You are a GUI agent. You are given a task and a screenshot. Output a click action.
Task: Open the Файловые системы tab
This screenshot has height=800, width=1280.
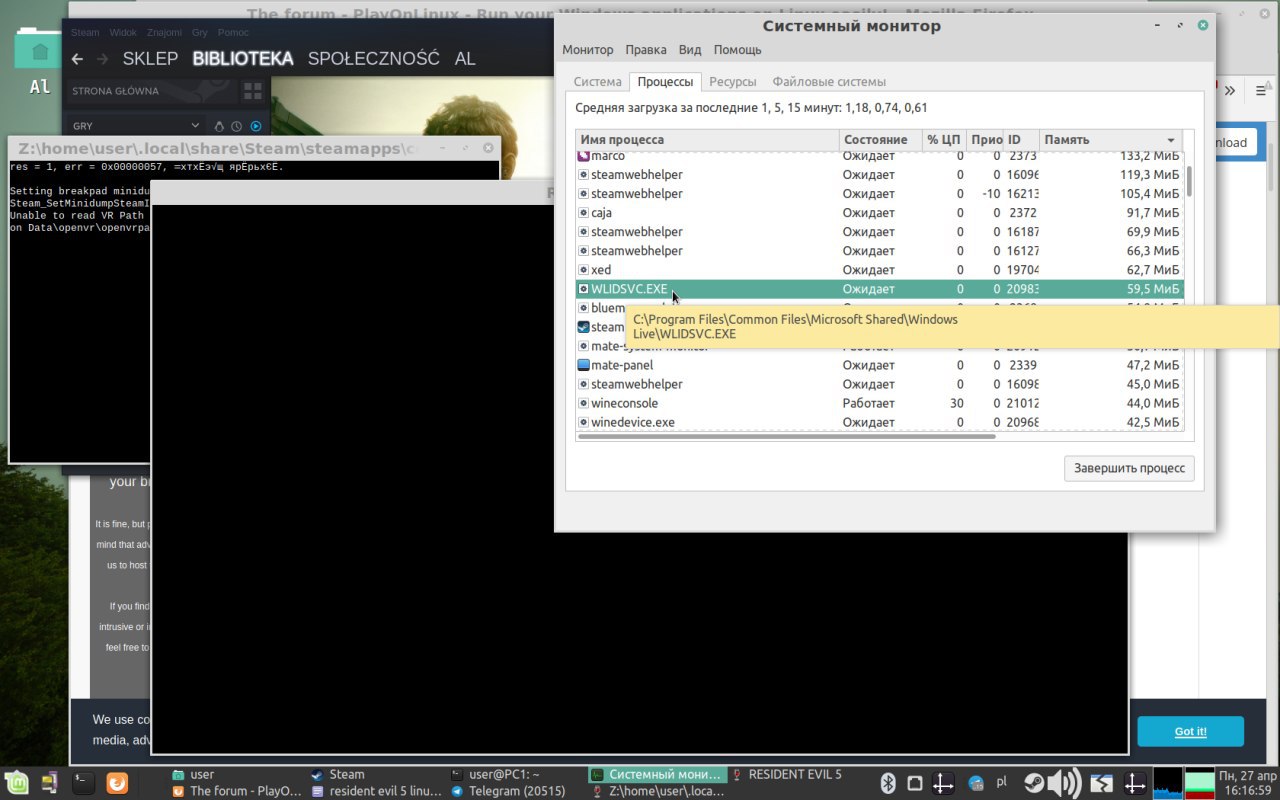[x=829, y=82]
